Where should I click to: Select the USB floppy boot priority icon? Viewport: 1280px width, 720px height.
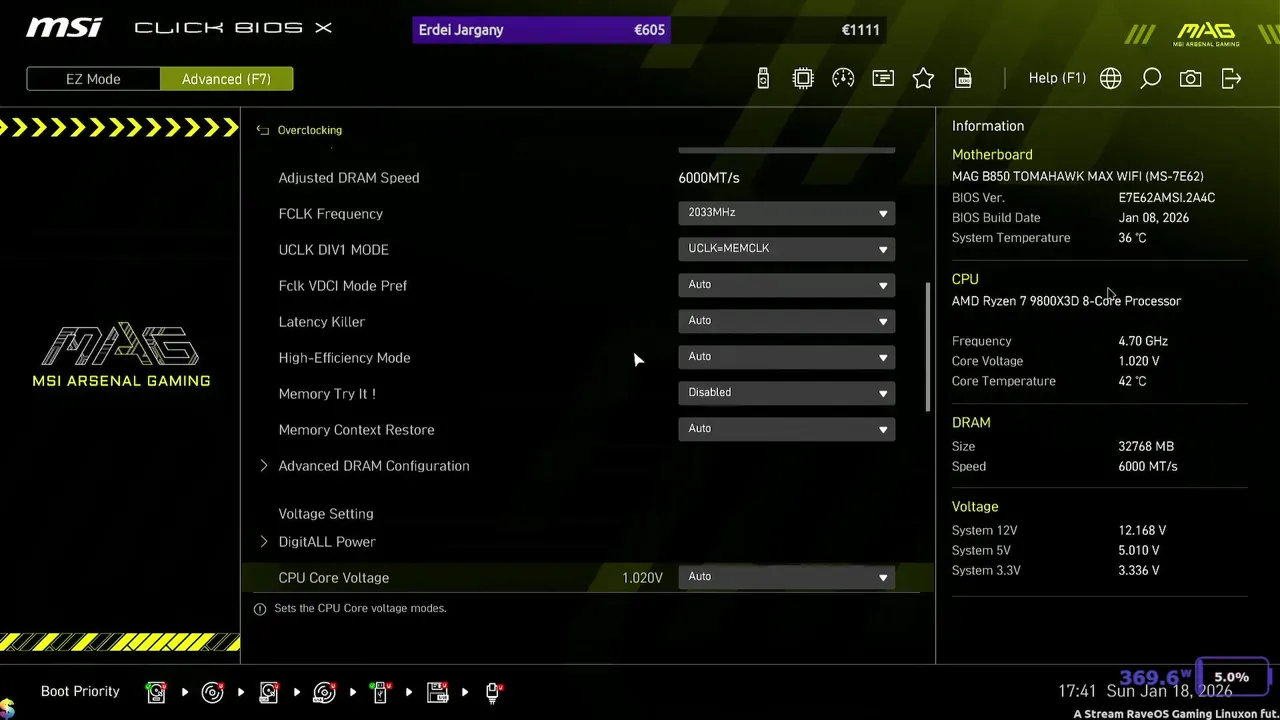(437, 692)
